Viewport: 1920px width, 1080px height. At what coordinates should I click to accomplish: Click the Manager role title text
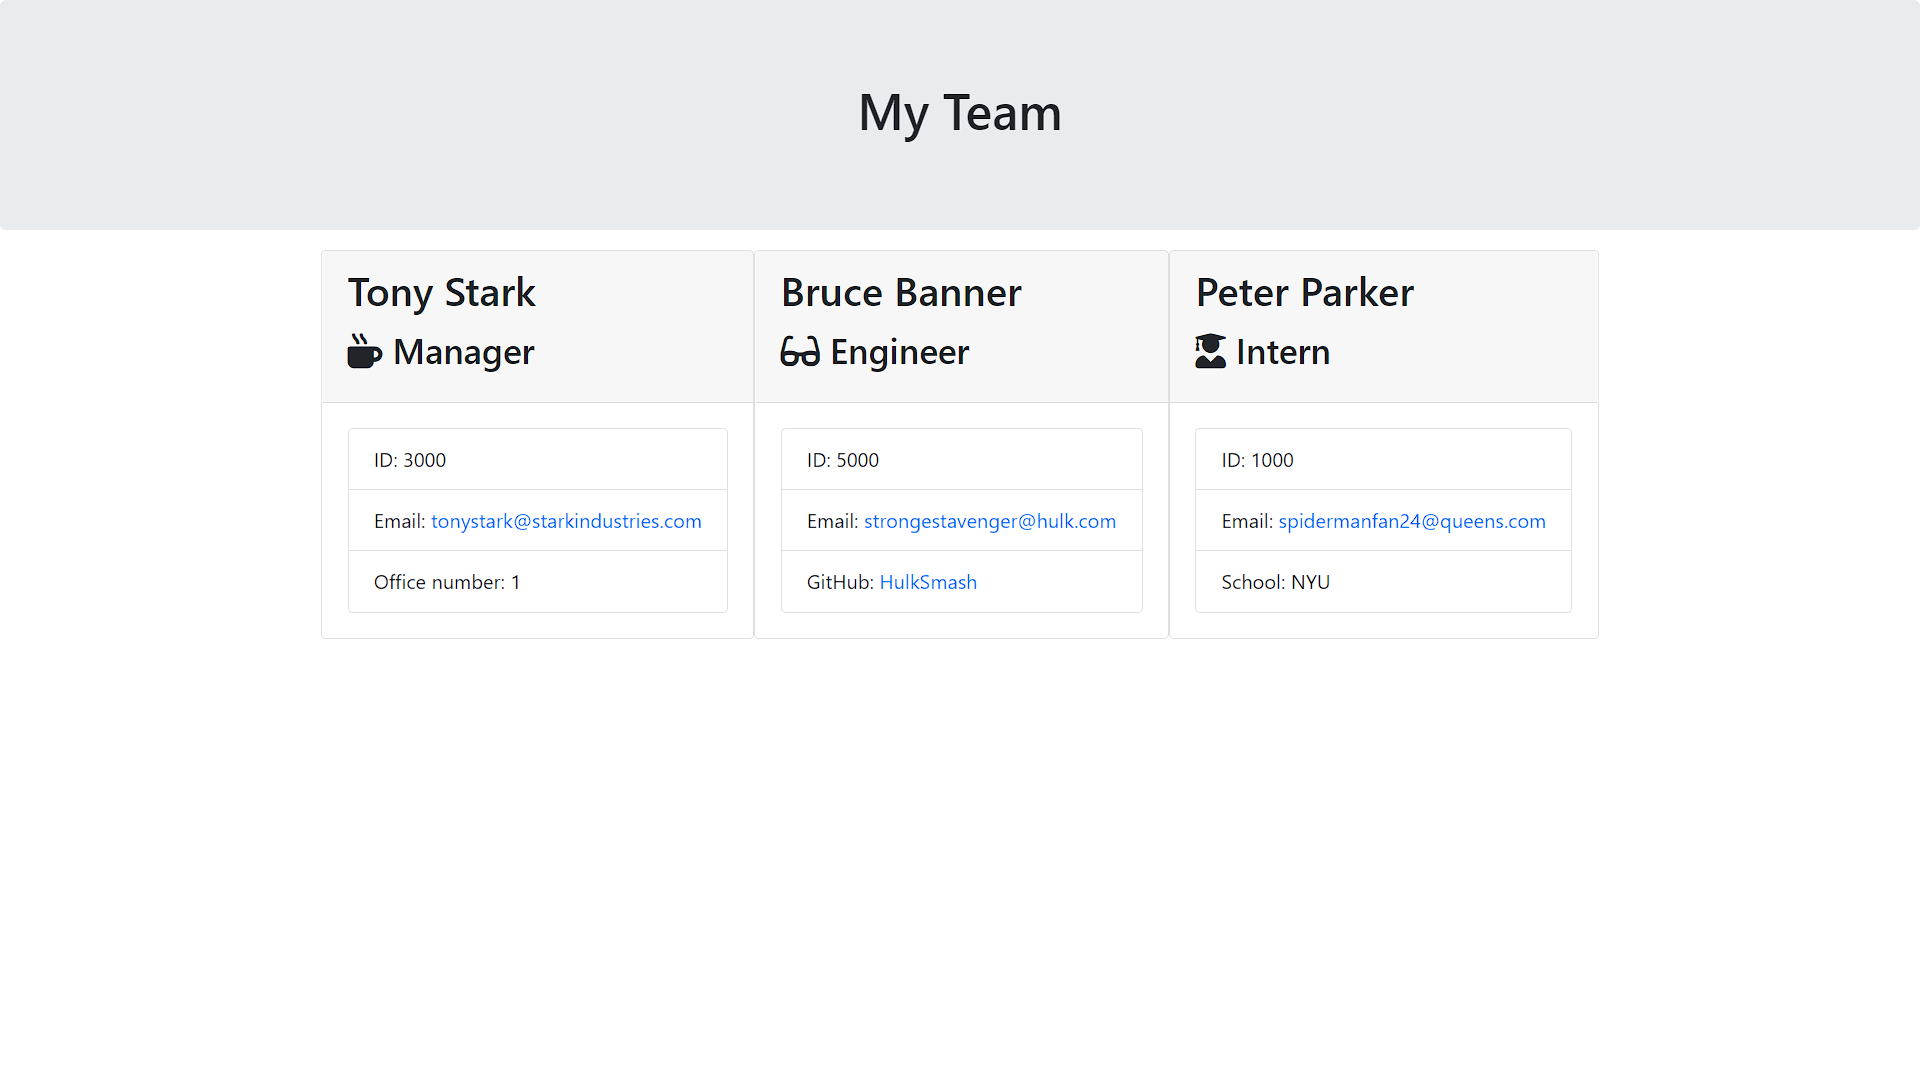463,352
